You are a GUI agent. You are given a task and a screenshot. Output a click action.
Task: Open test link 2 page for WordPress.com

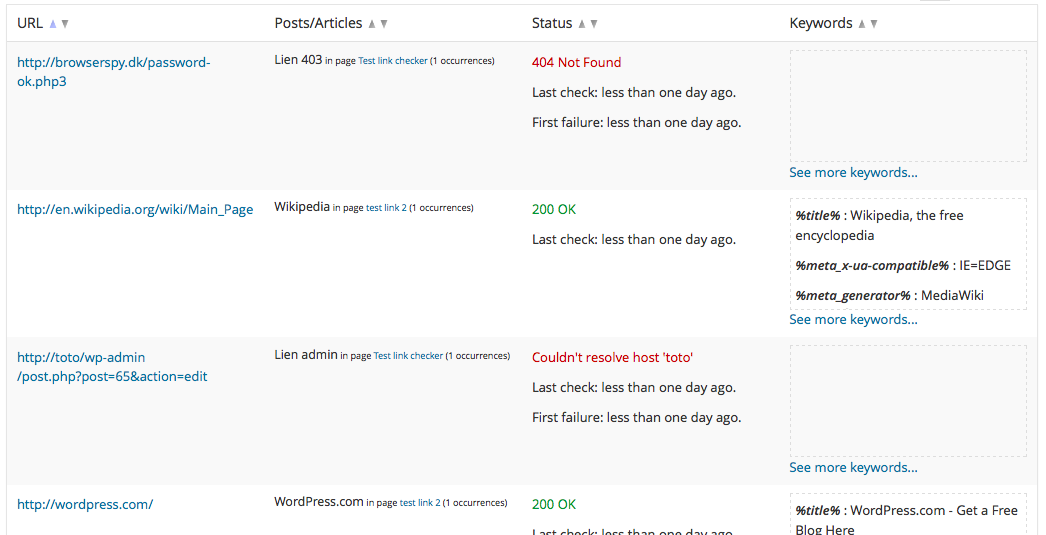(420, 503)
